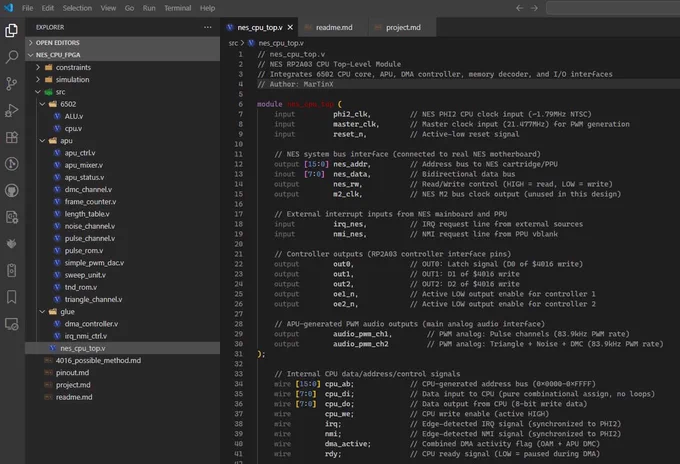Open noise_channel.v file
Image resolution: width=680 pixels, height=464 pixels.
click(x=122, y=226)
